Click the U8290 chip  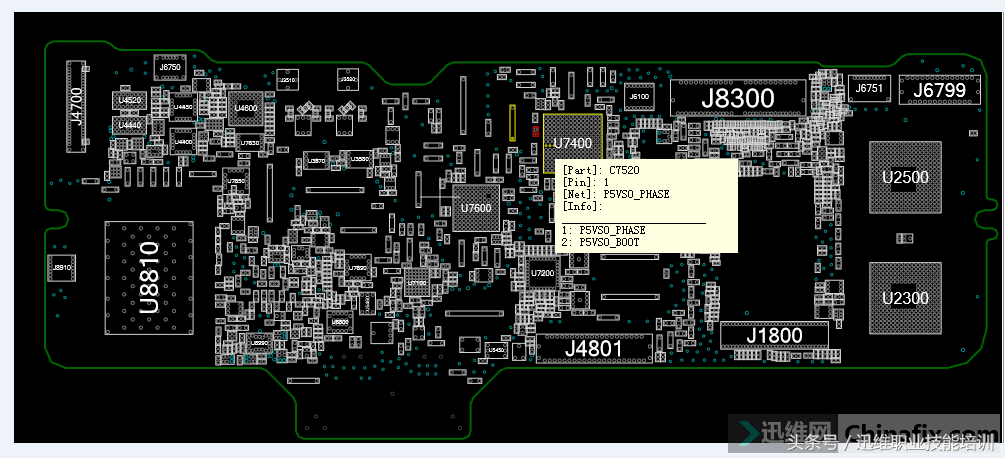pyautogui.click(x=259, y=344)
